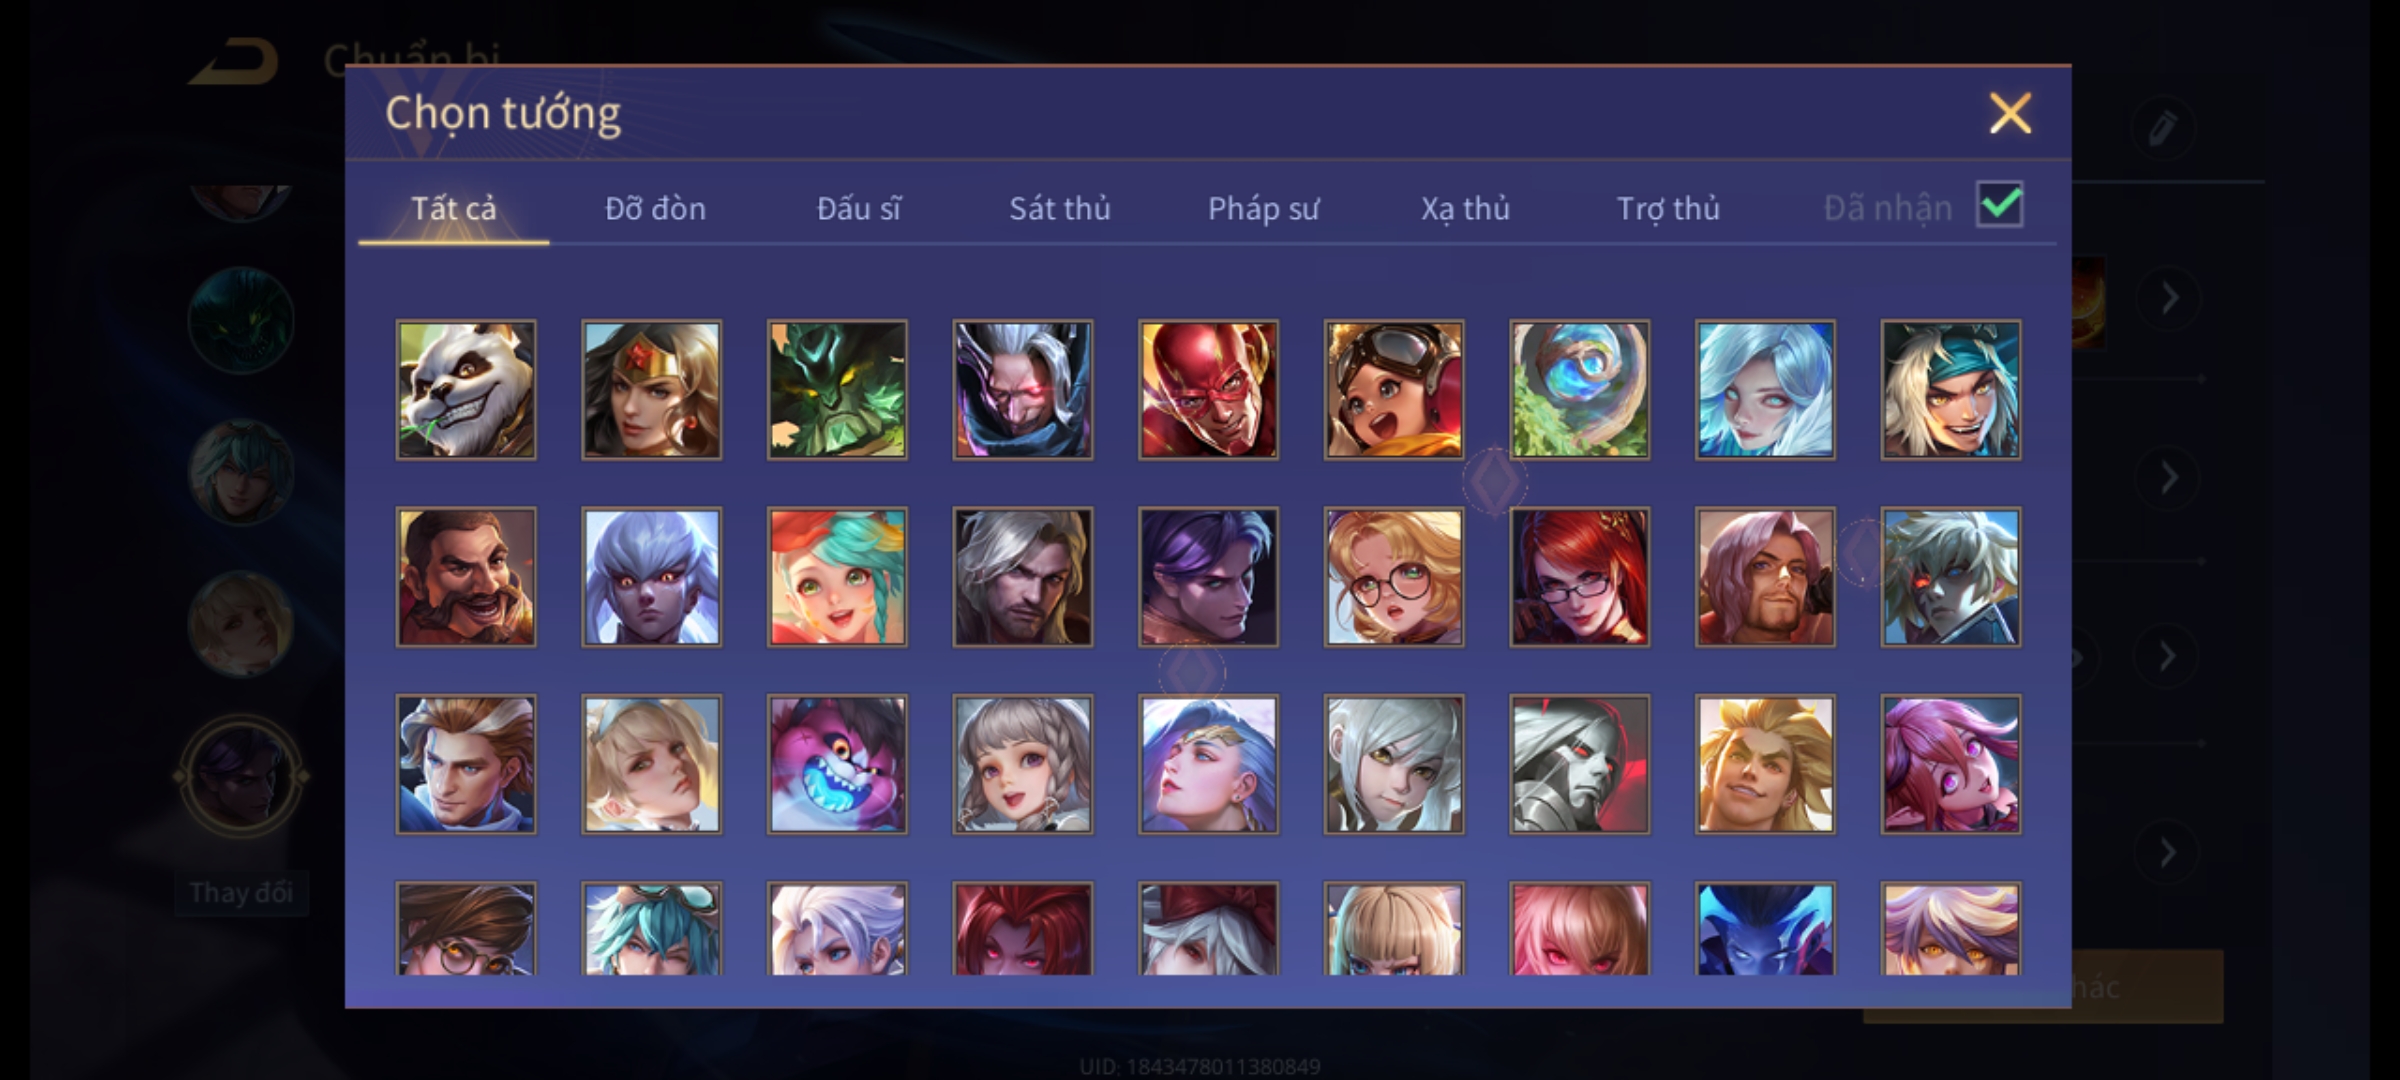Filter heroes by Xạ thủ
This screenshot has height=1080, width=2400.
pyautogui.click(x=1466, y=208)
